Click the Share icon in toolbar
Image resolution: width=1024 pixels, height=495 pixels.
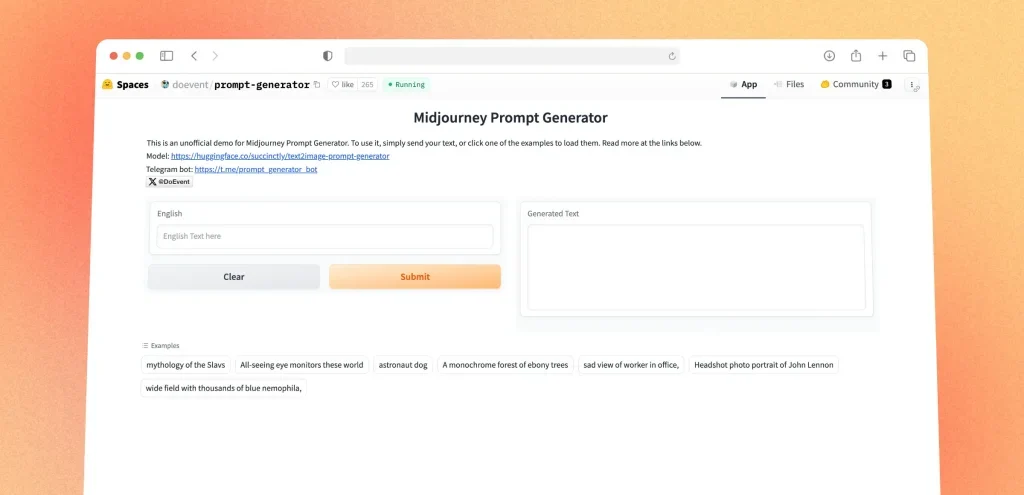pos(856,56)
